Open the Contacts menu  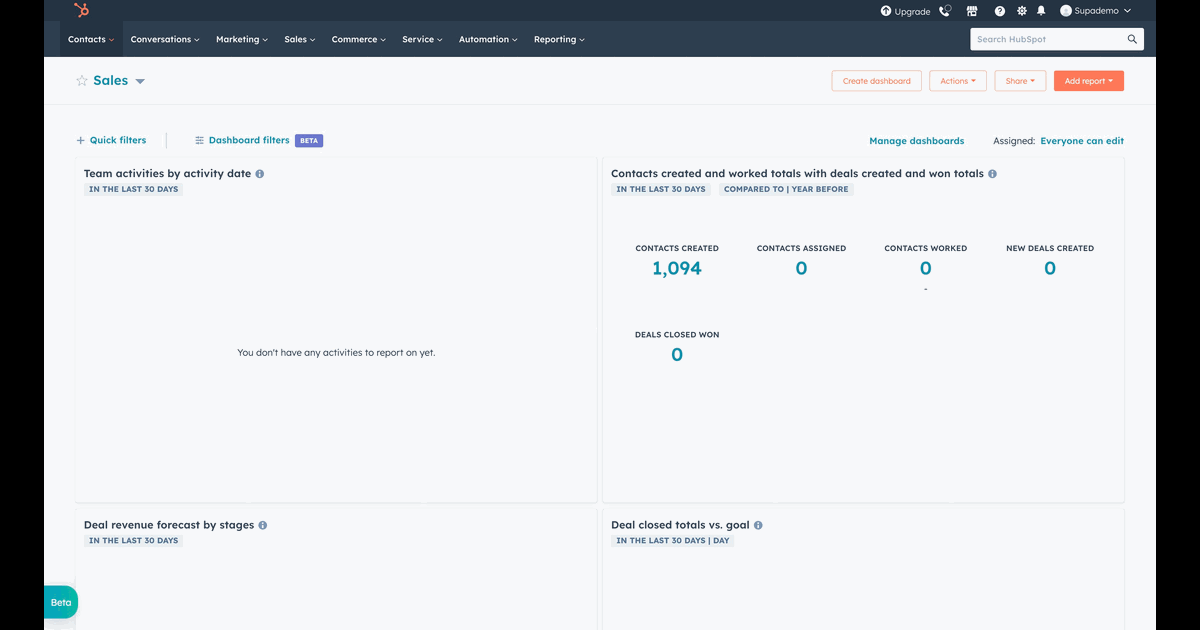point(91,39)
